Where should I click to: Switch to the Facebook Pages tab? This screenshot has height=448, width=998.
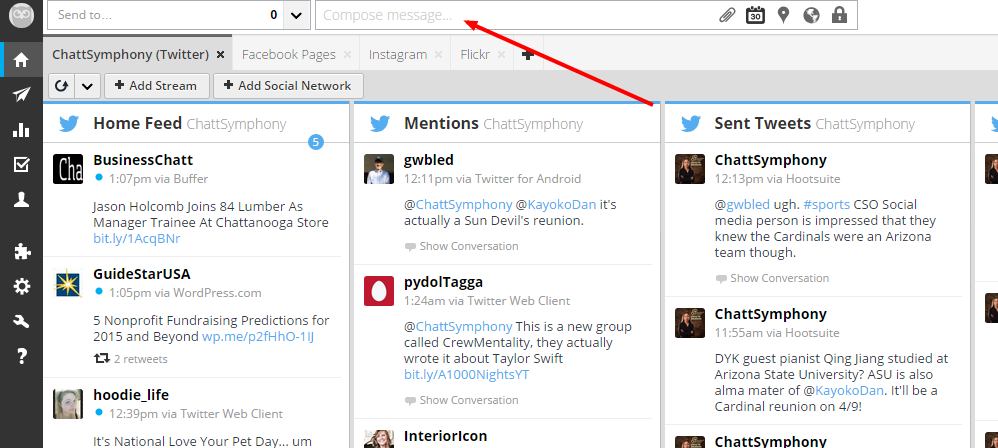click(x=289, y=55)
